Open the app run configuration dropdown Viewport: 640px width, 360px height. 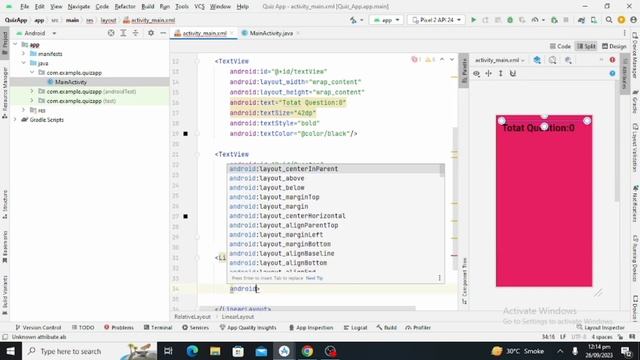[387, 20]
